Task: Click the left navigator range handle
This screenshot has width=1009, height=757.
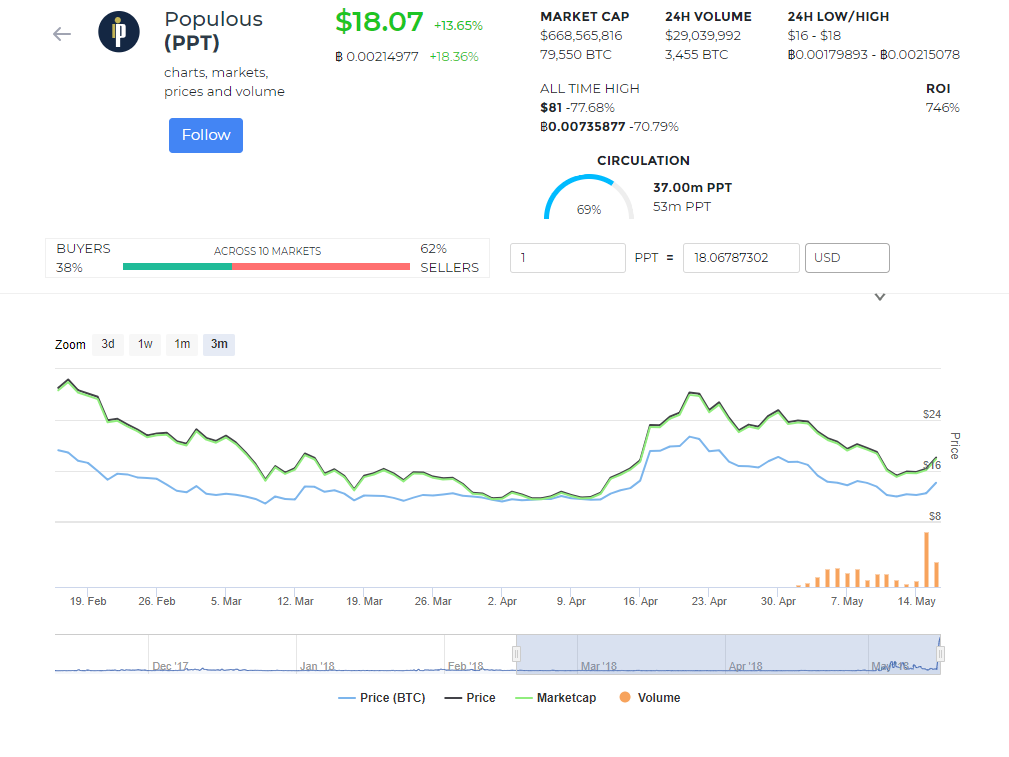Action: 516,654
